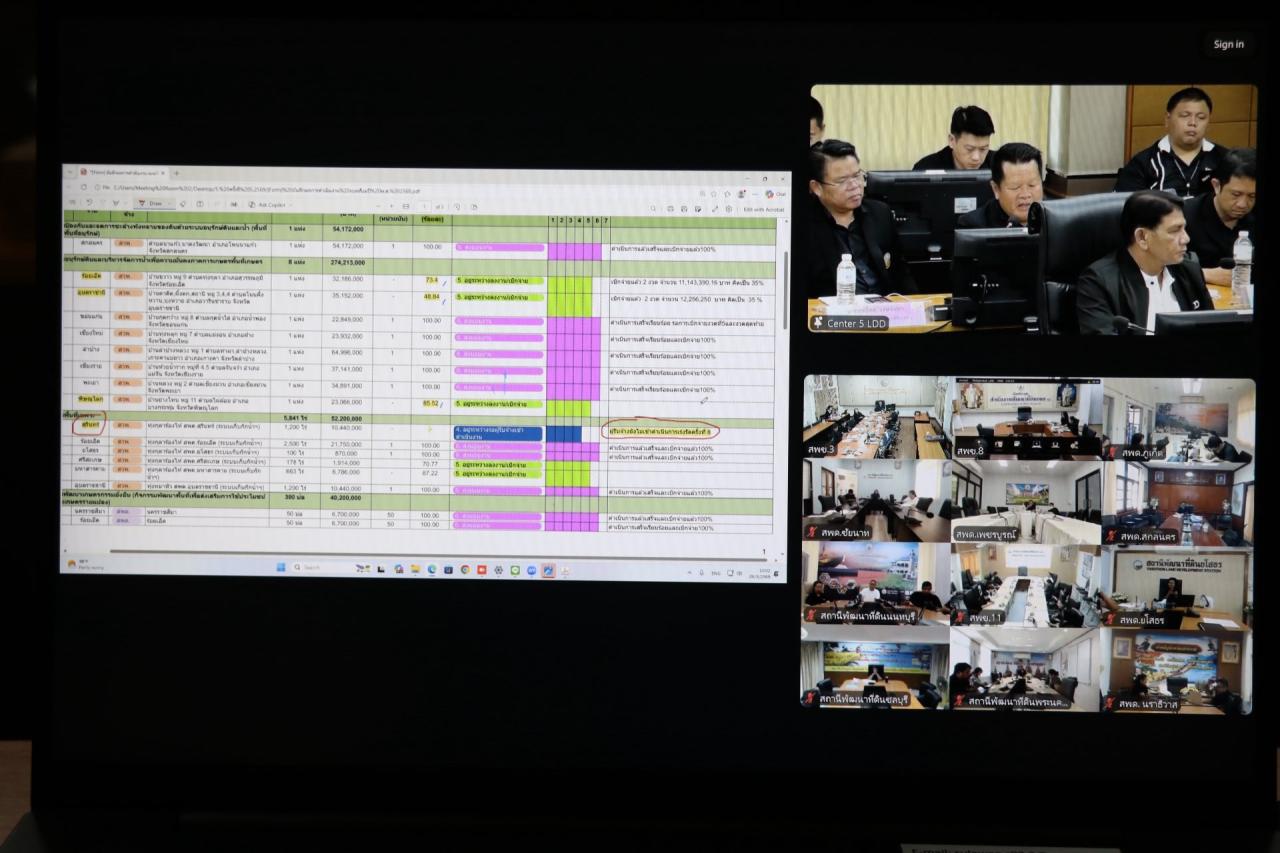Open weather widget on taskbar

pos(85,565)
